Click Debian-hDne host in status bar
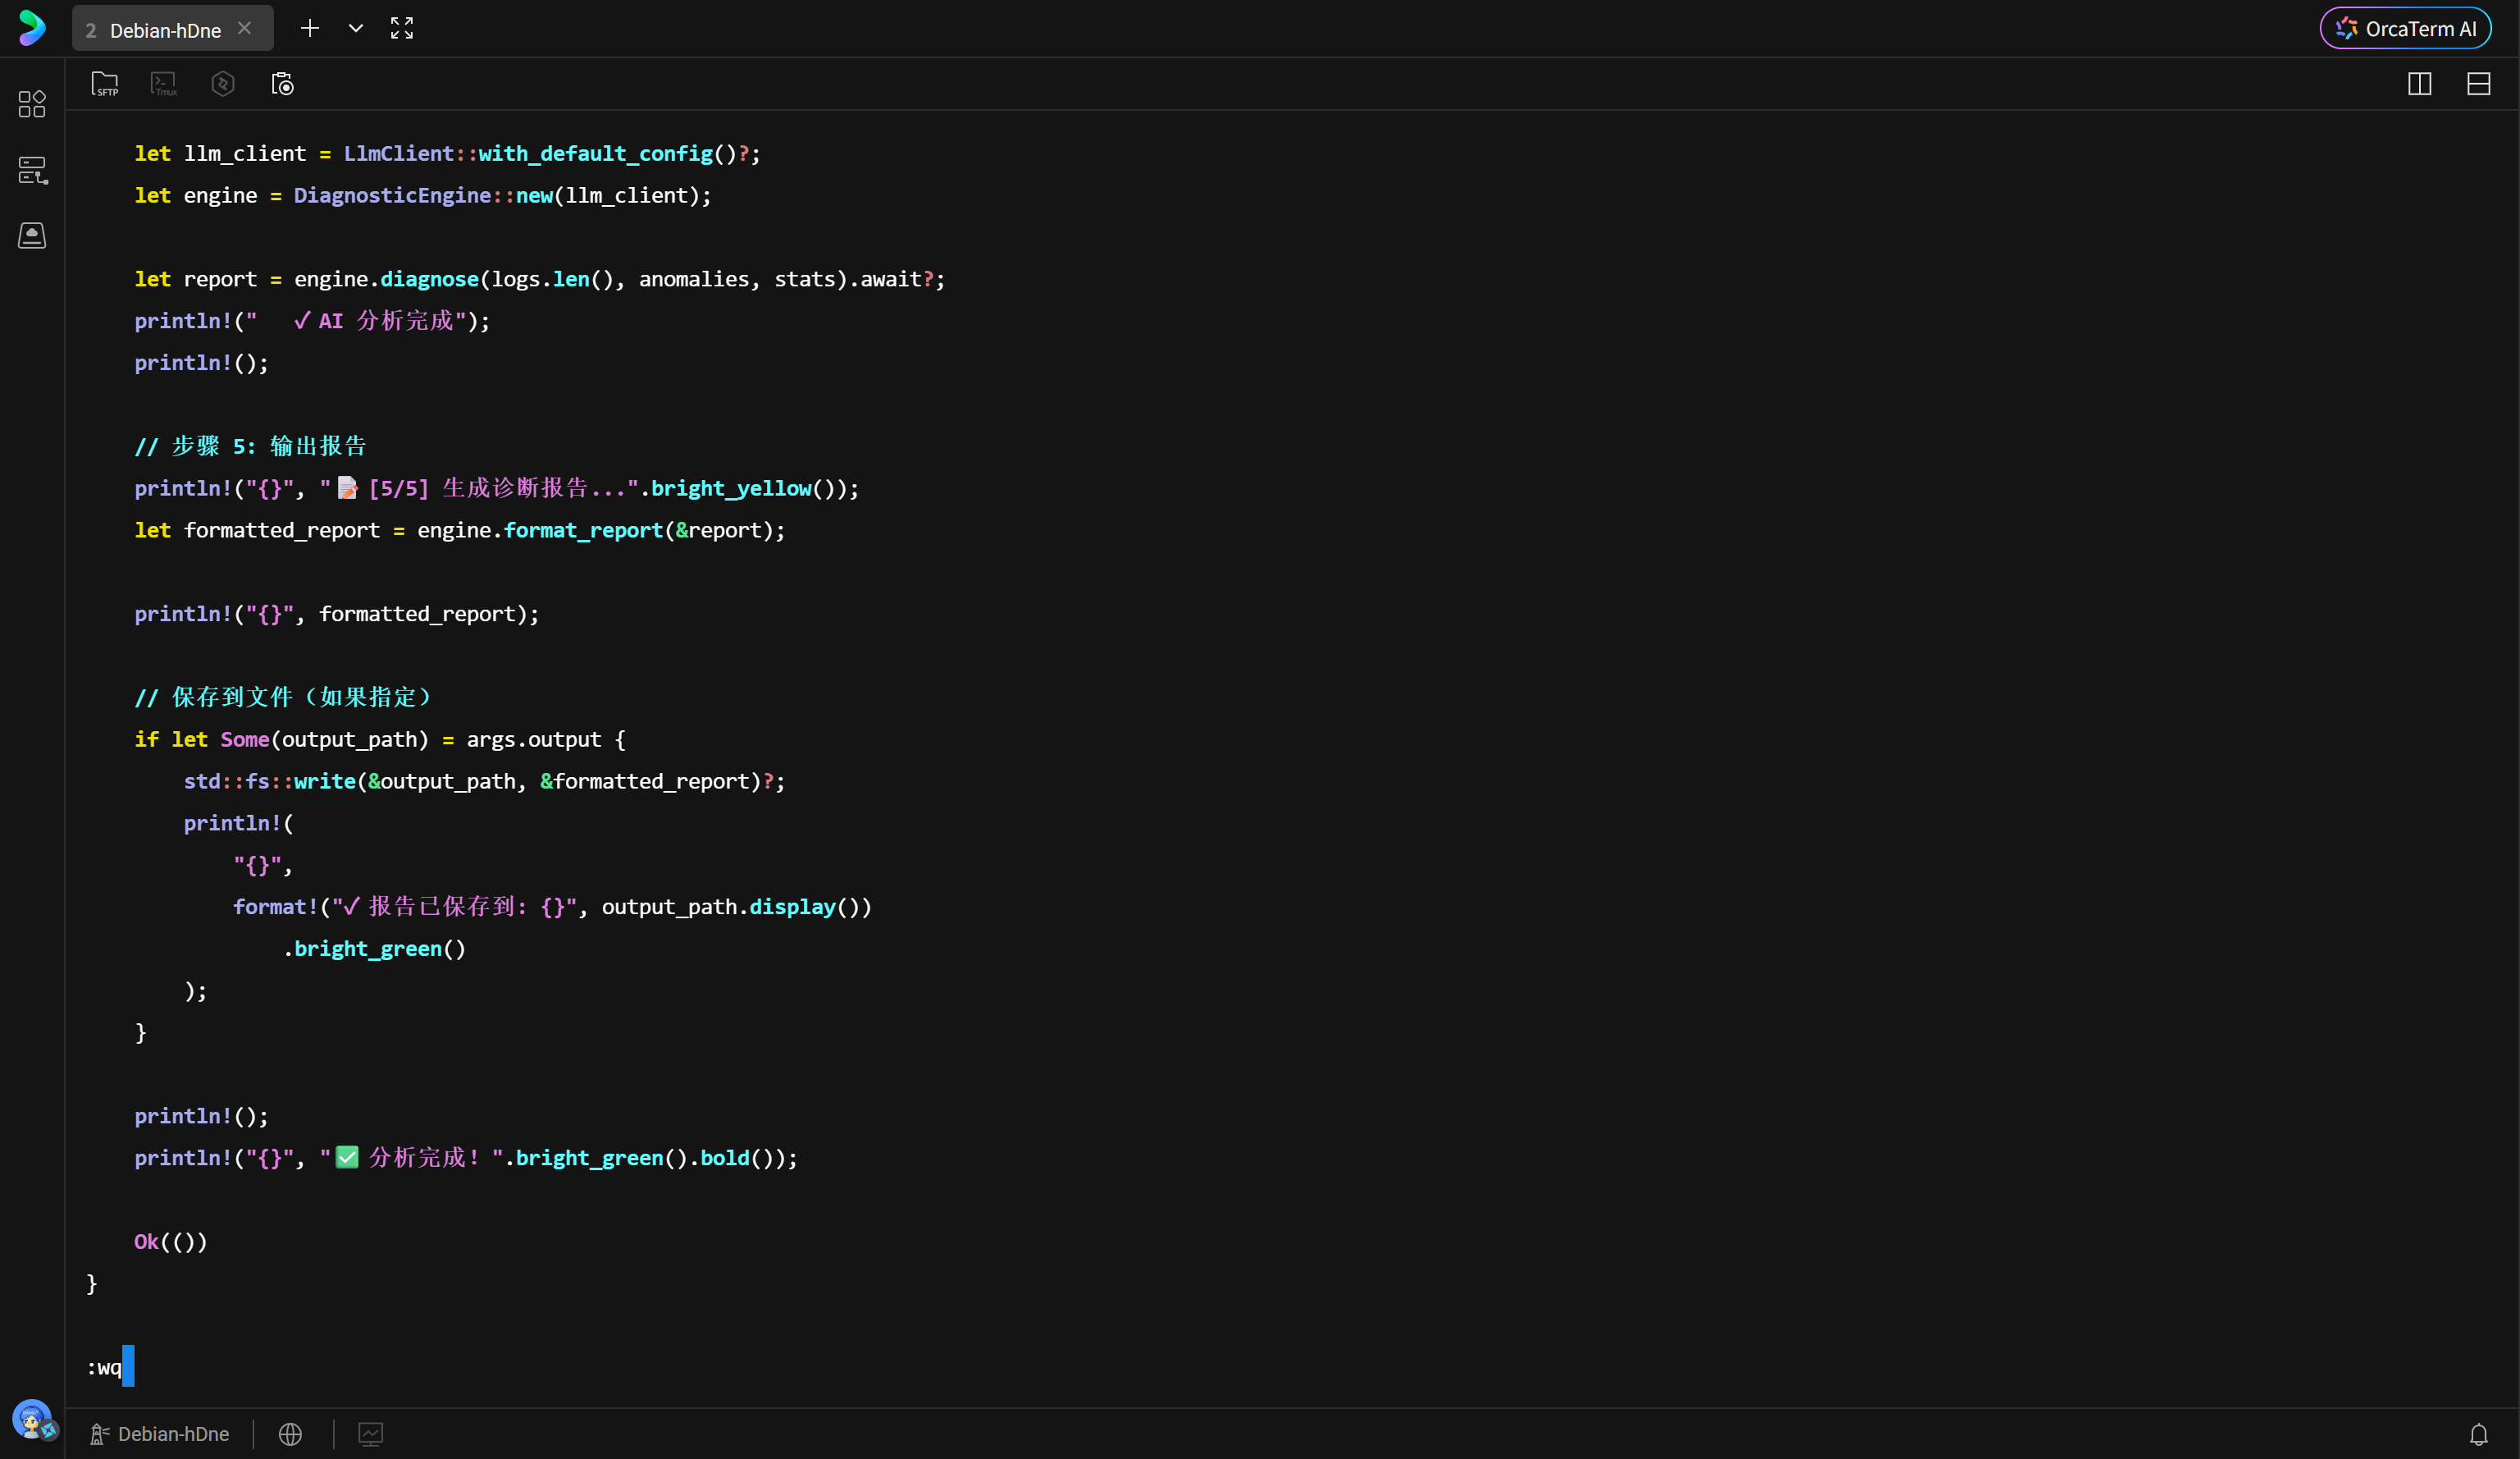 click(160, 1434)
